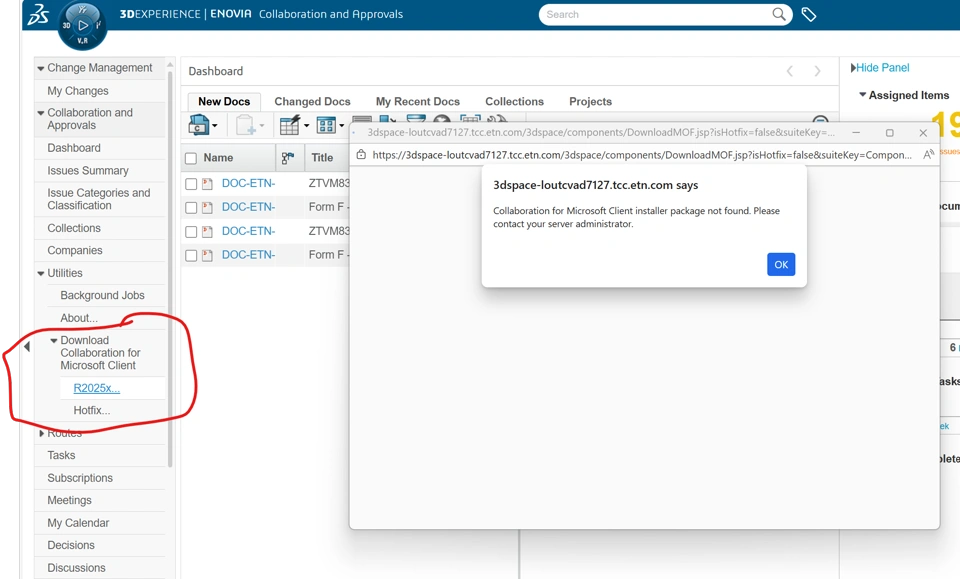Open Background Jobs under Utilities
The image size is (960, 579).
(102, 296)
